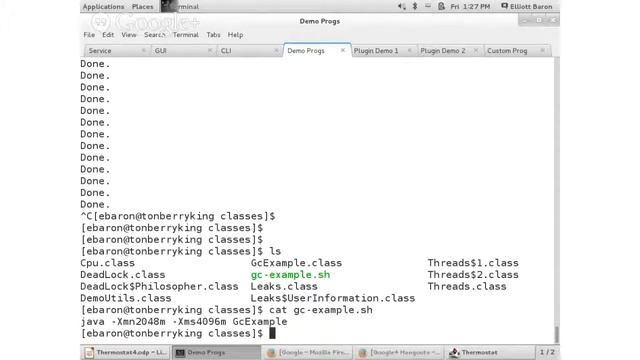Open the Terminal menu
The height and width of the screenshot is (360, 640).
tap(186, 35)
